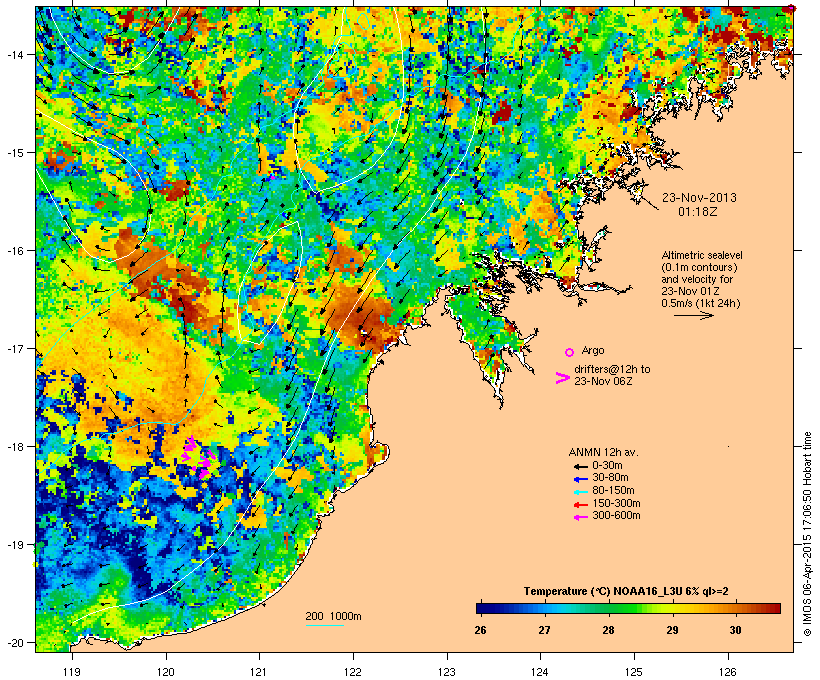
Task: Click the 'drifters@12h to' label
Action: point(612,369)
